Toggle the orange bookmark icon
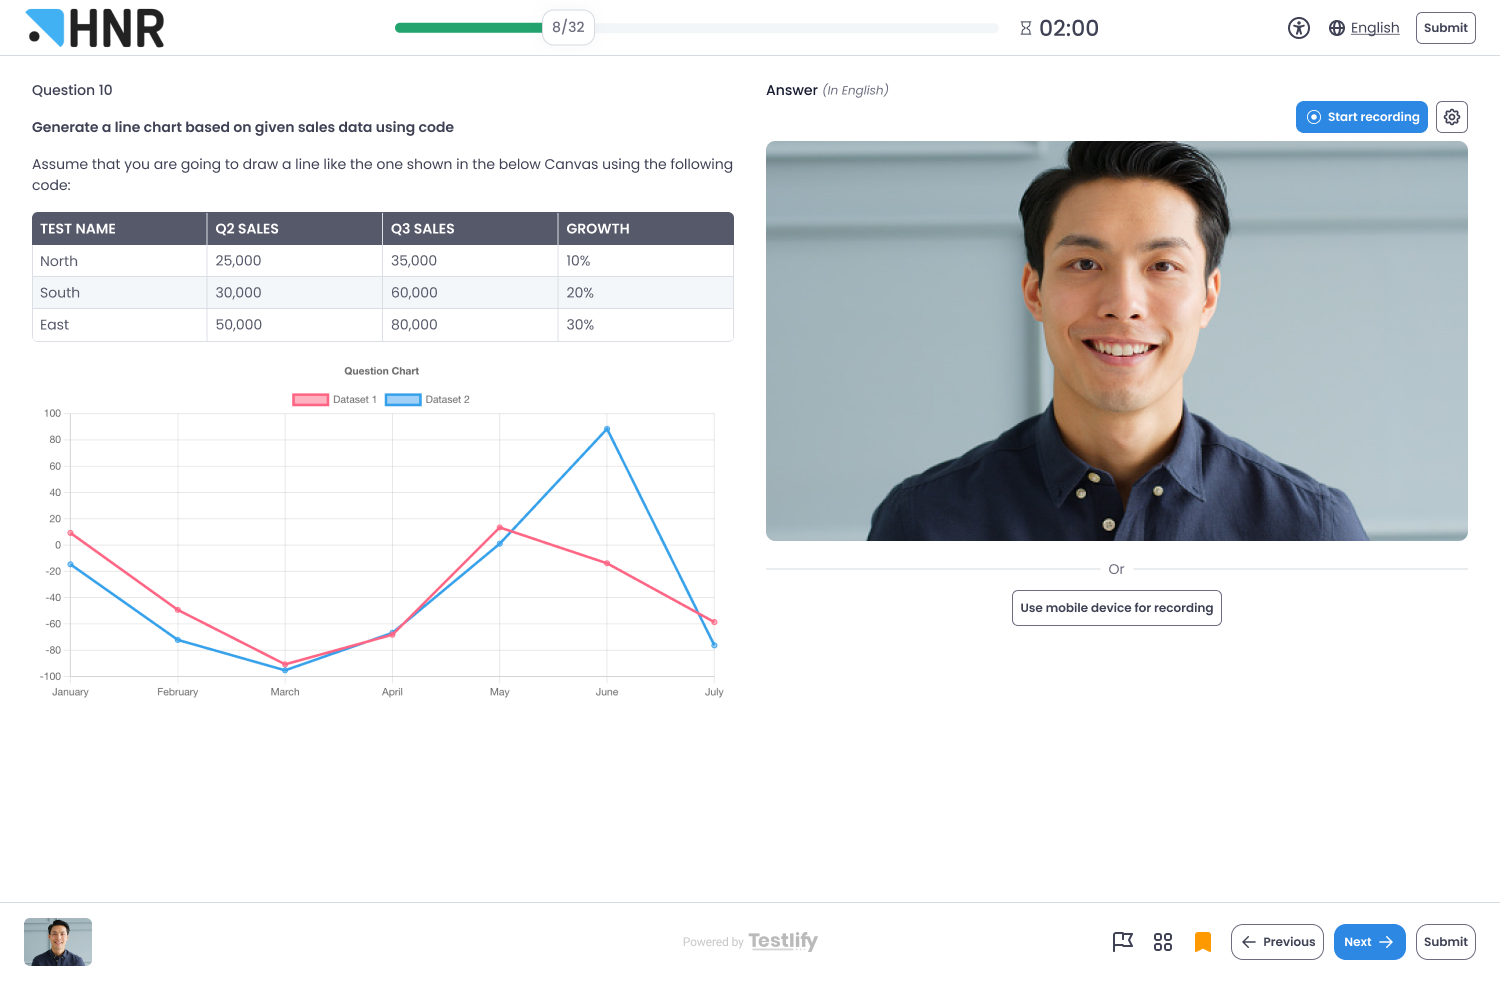 click(1203, 942)
